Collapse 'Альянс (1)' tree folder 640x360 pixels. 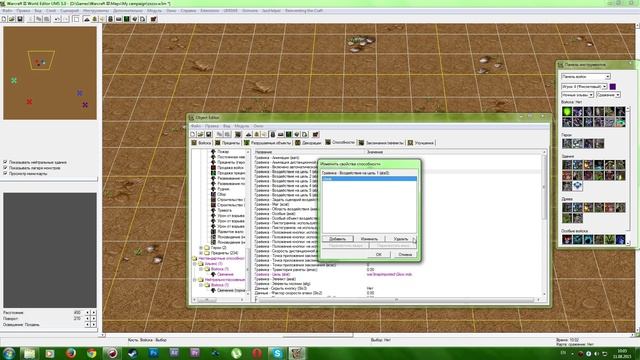[195, 264]
